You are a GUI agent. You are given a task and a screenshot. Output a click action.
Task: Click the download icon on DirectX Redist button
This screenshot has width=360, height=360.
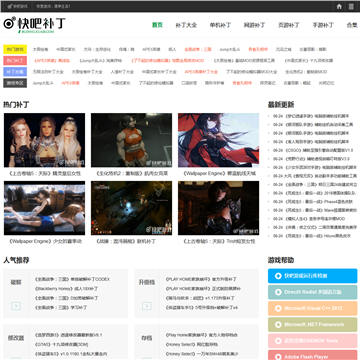tap(278, 292)
